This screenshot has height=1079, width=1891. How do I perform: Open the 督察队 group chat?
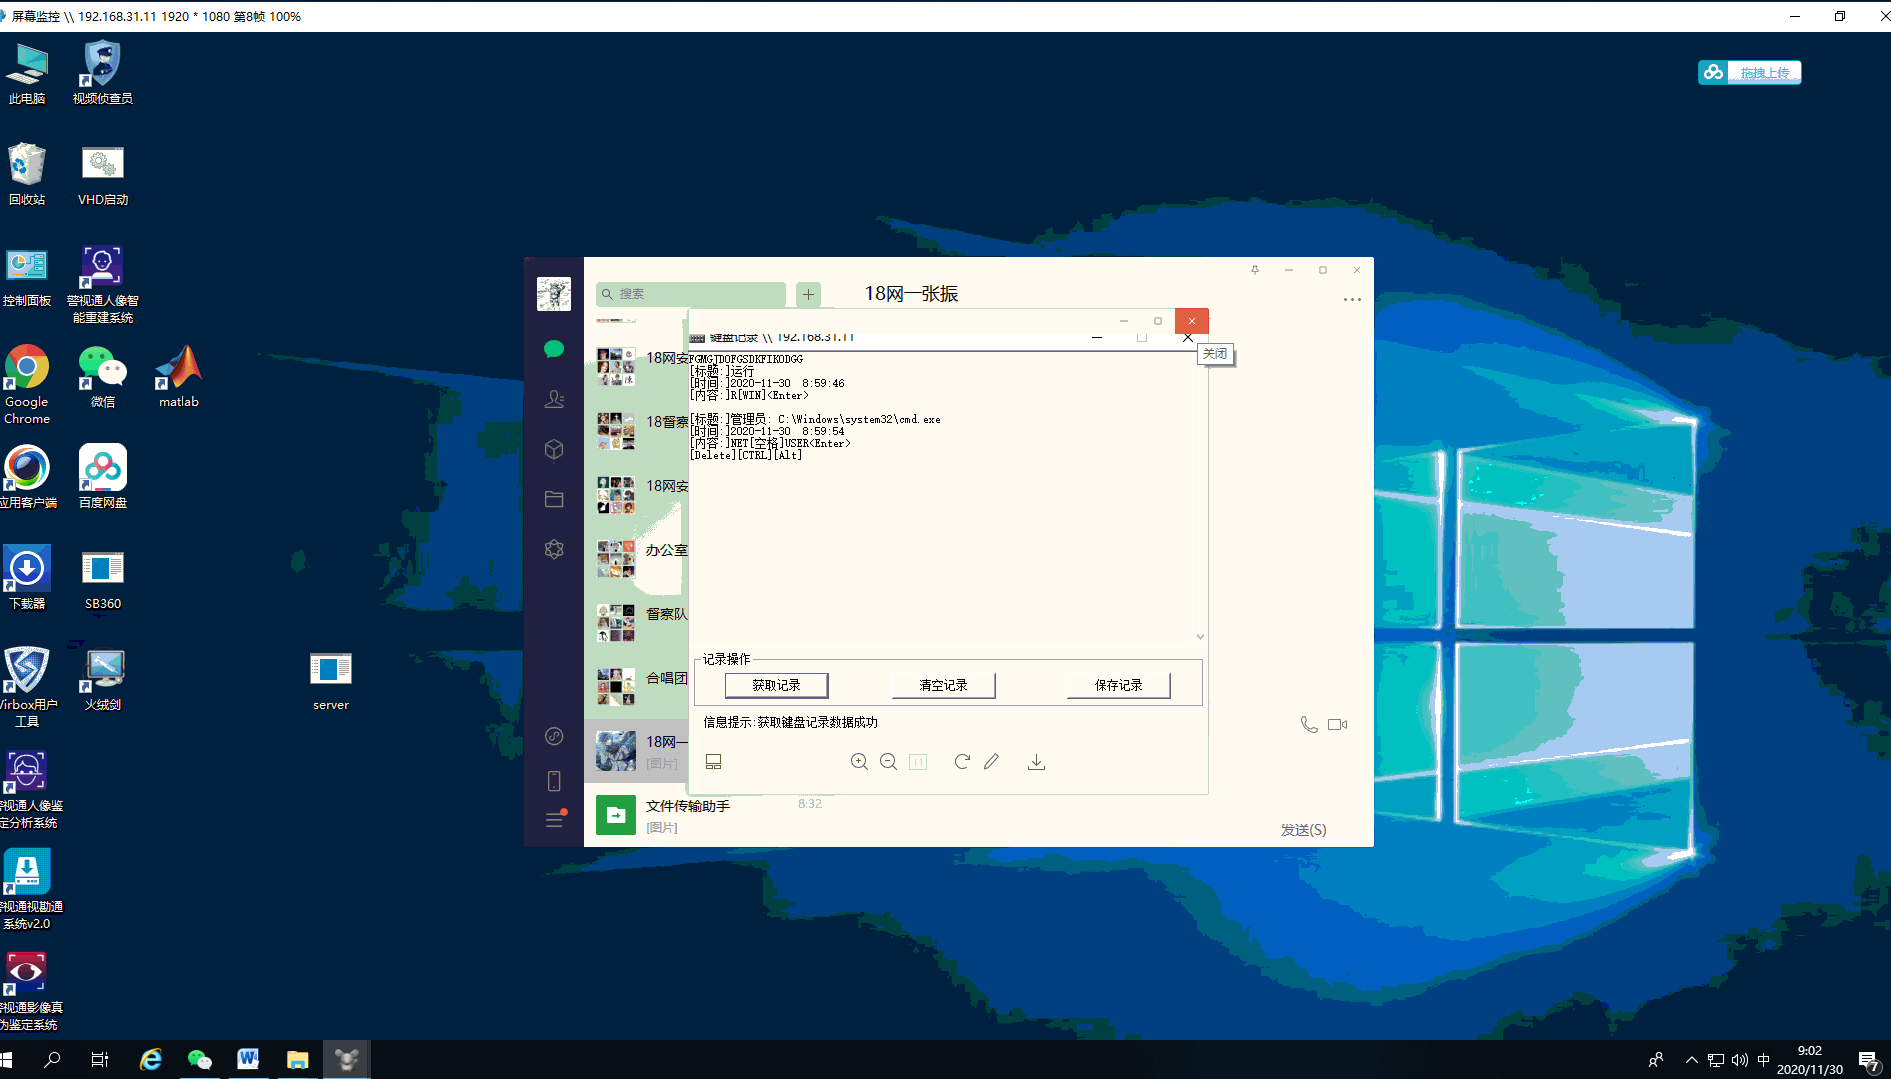pos(637,623)
